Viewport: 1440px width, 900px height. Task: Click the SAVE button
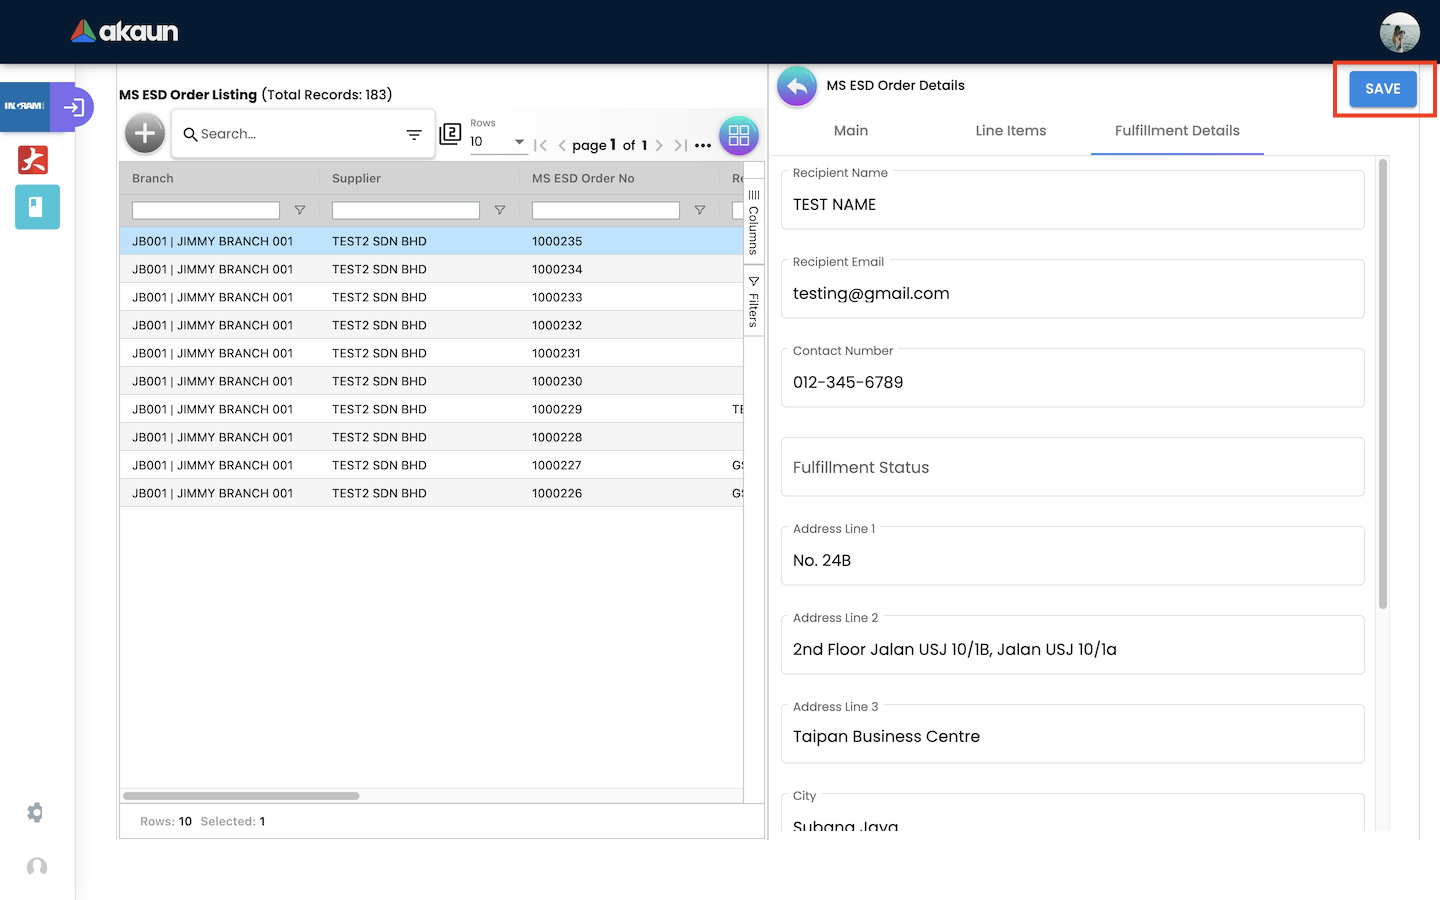click(x=1382, y=89)
